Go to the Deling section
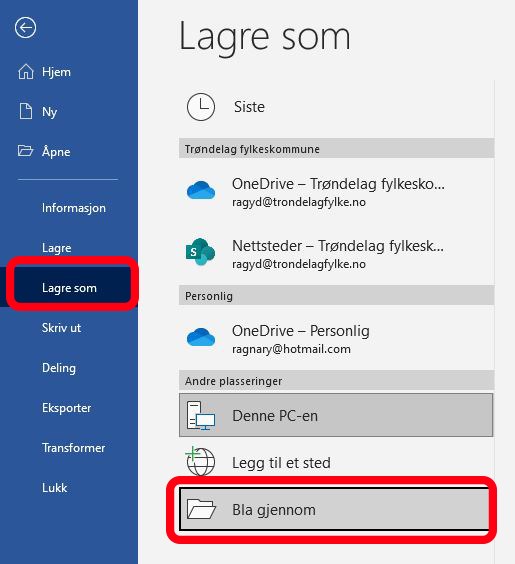This screenshot has width=515, height=564. (59, 368)
